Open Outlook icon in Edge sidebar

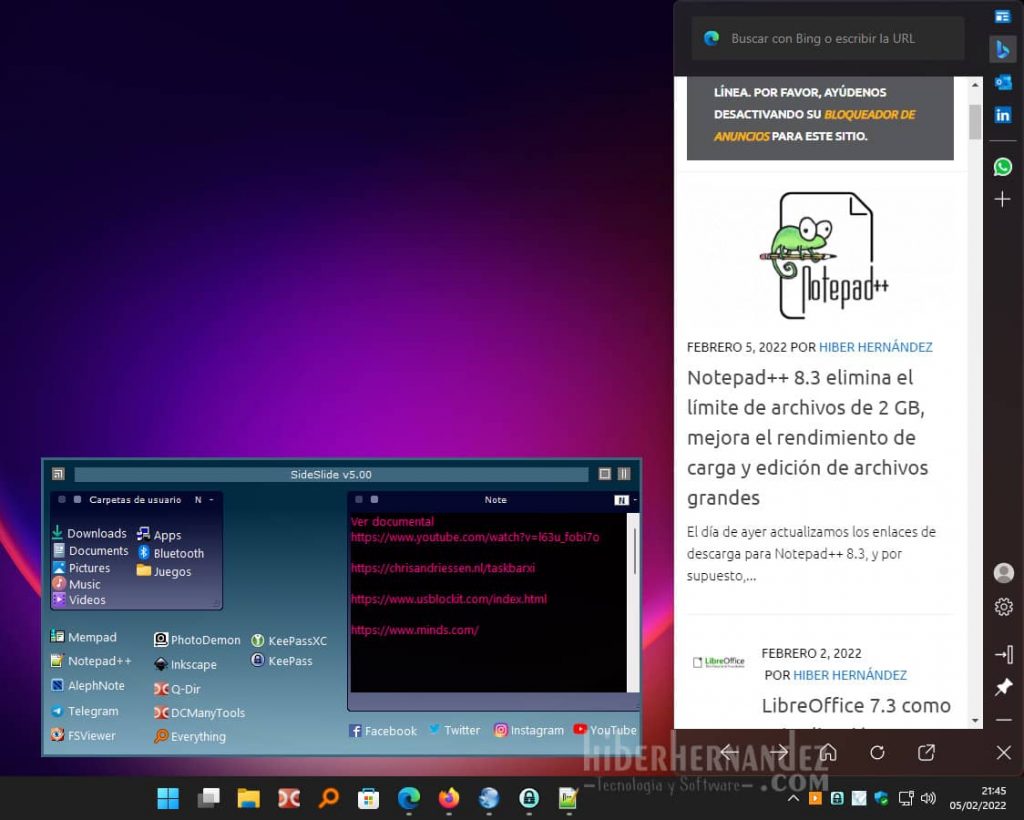pyautogui.click(x=1002, y=82)
